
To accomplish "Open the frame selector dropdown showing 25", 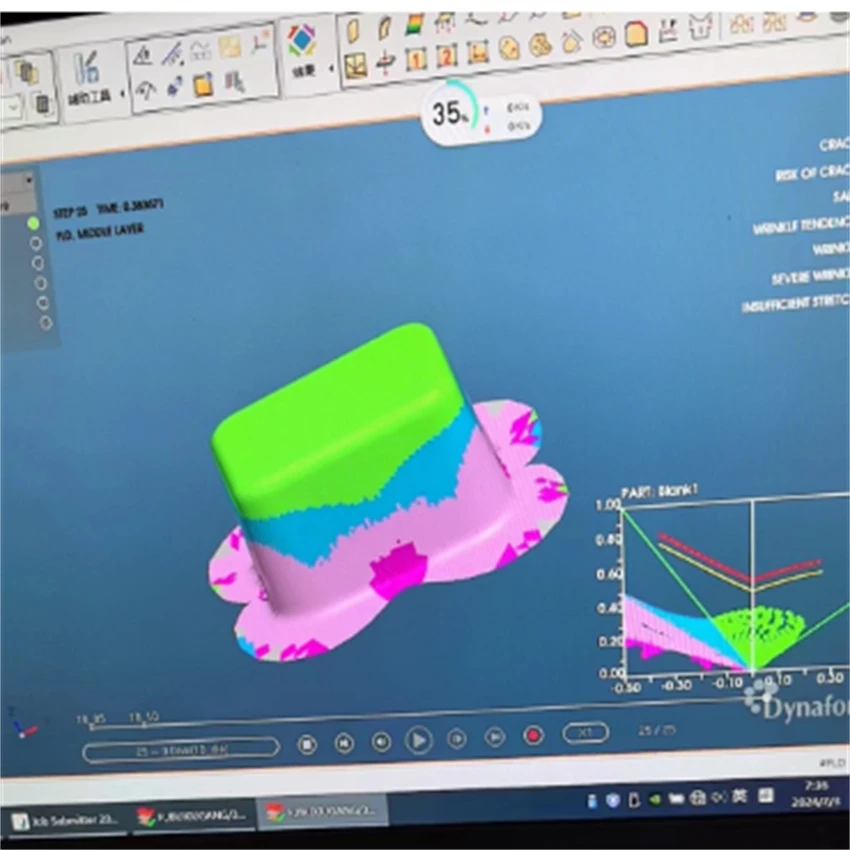I will point(181,750).
